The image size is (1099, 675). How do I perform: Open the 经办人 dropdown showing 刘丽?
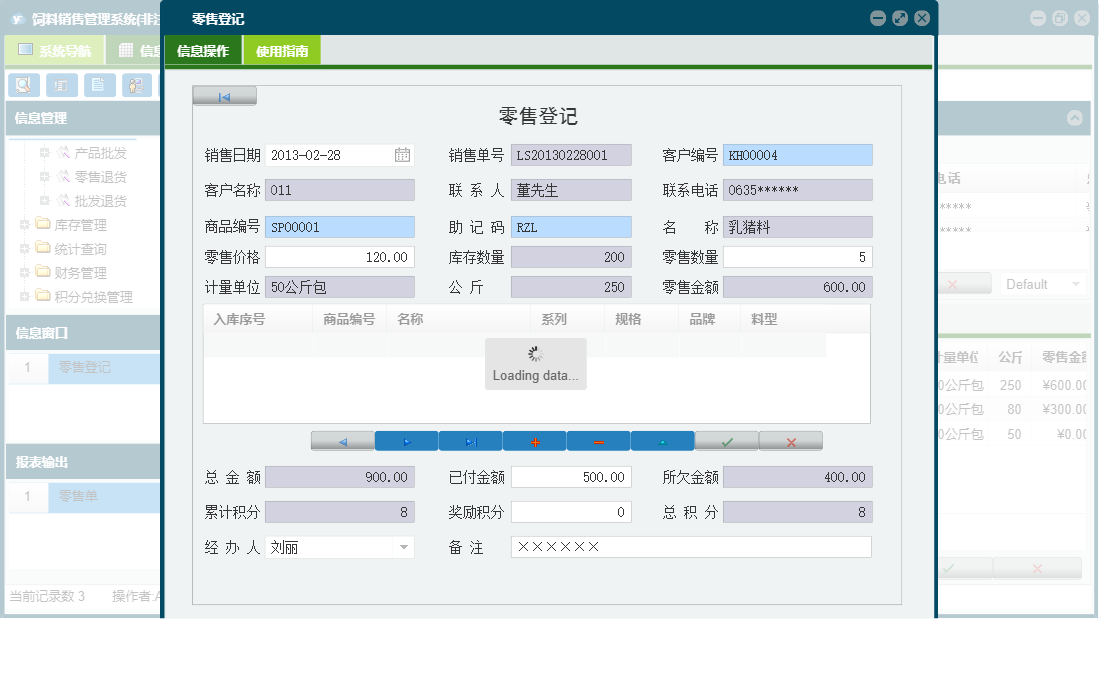click(404, 547)
